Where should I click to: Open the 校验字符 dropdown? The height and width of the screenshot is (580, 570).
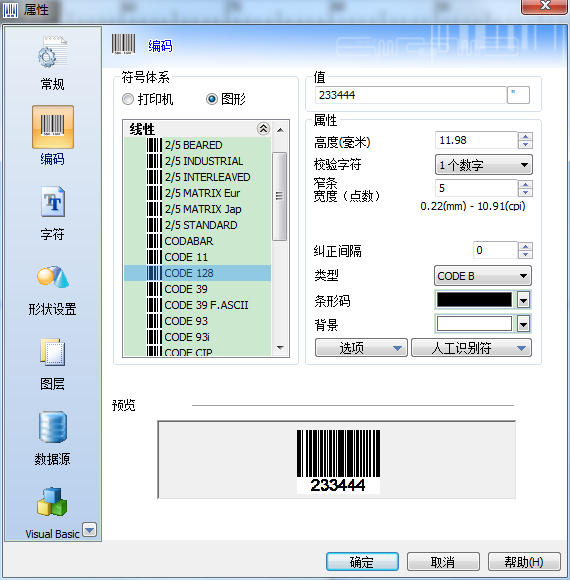tap(484, 165)
